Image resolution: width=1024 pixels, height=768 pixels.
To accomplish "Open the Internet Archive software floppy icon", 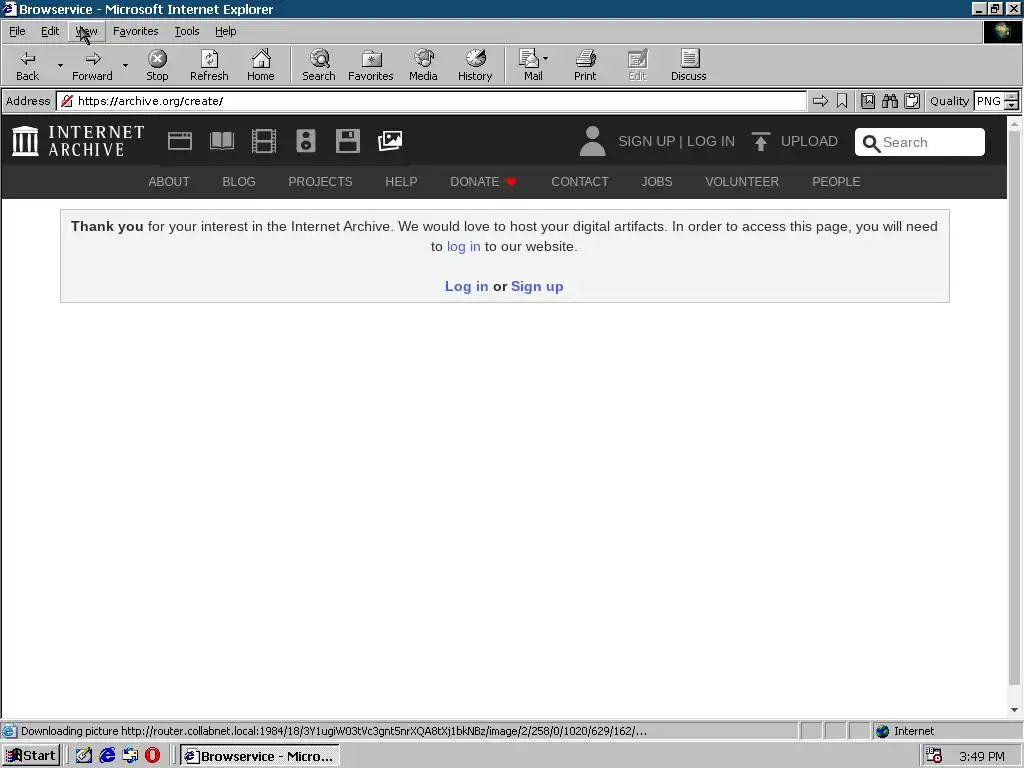I will (x=347, y=141).
